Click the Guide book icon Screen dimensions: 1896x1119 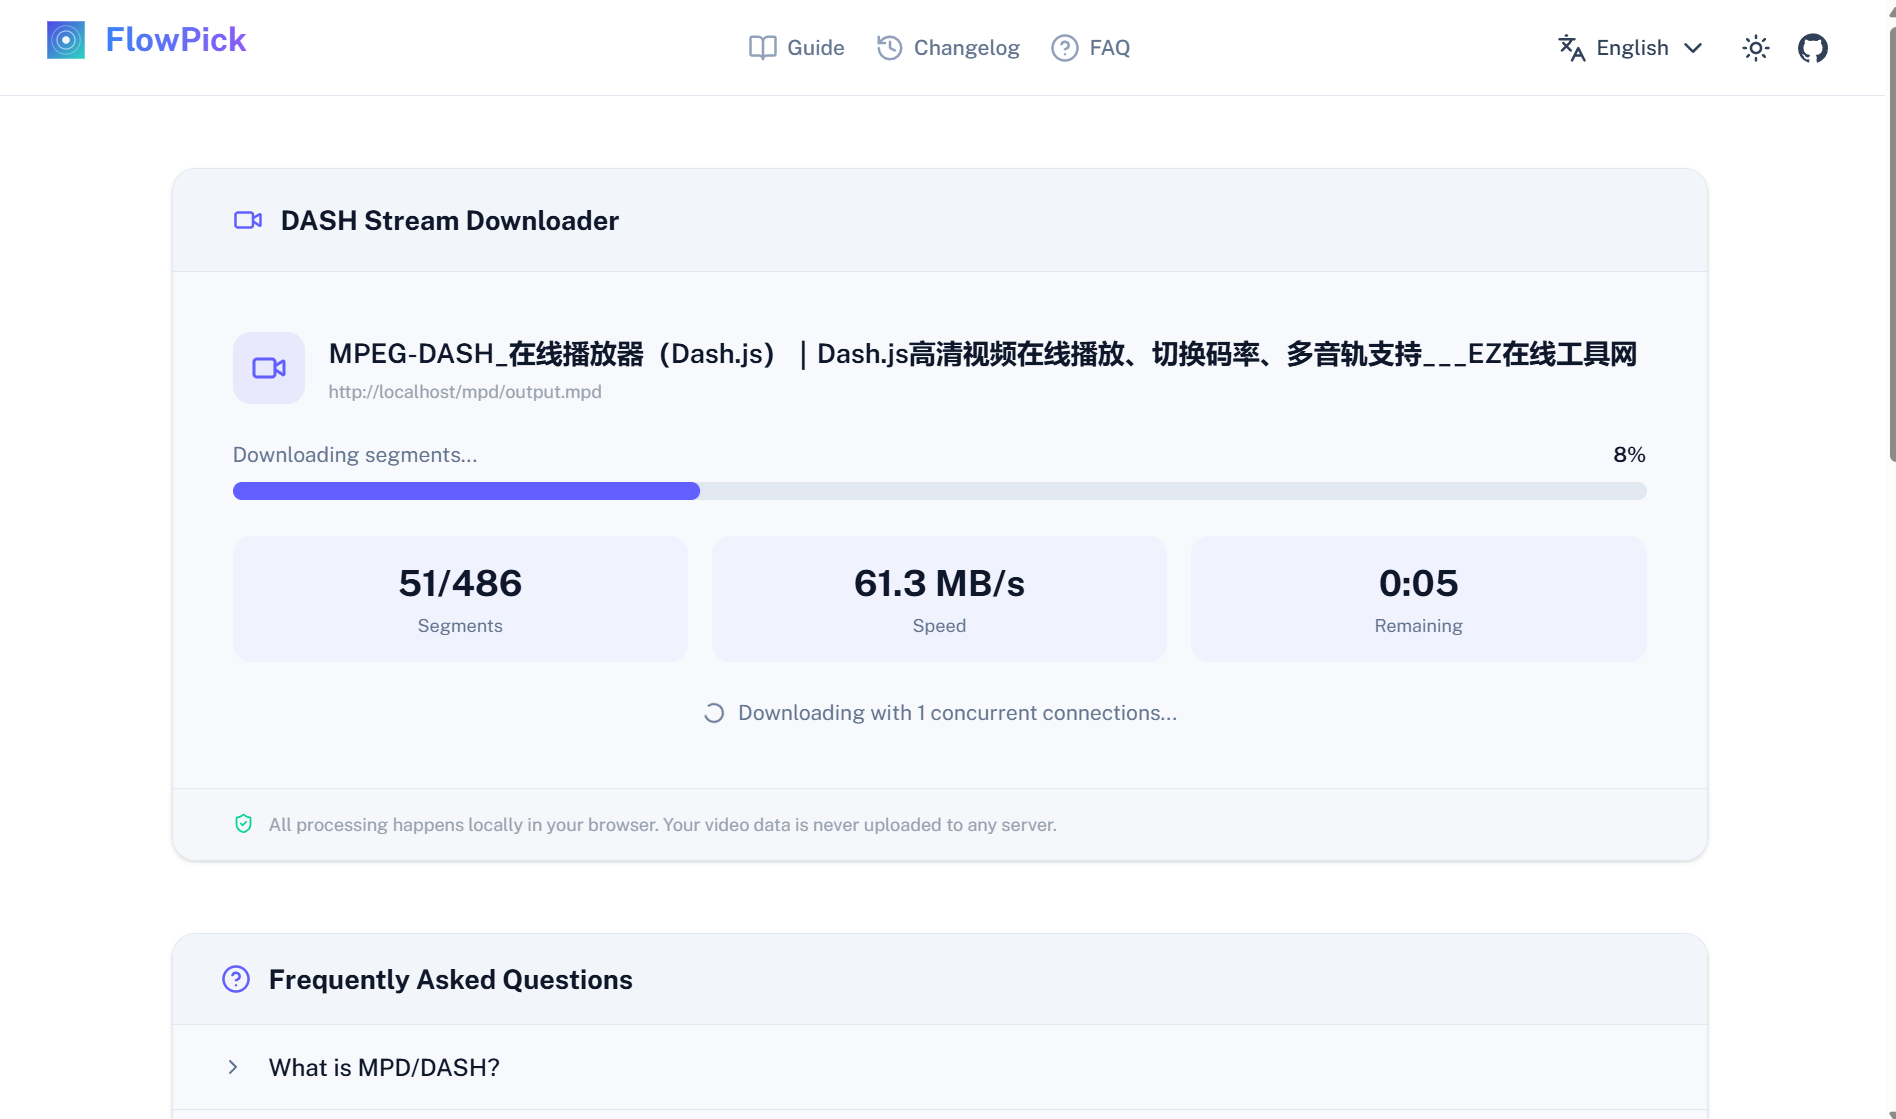[x=763, y=48]
